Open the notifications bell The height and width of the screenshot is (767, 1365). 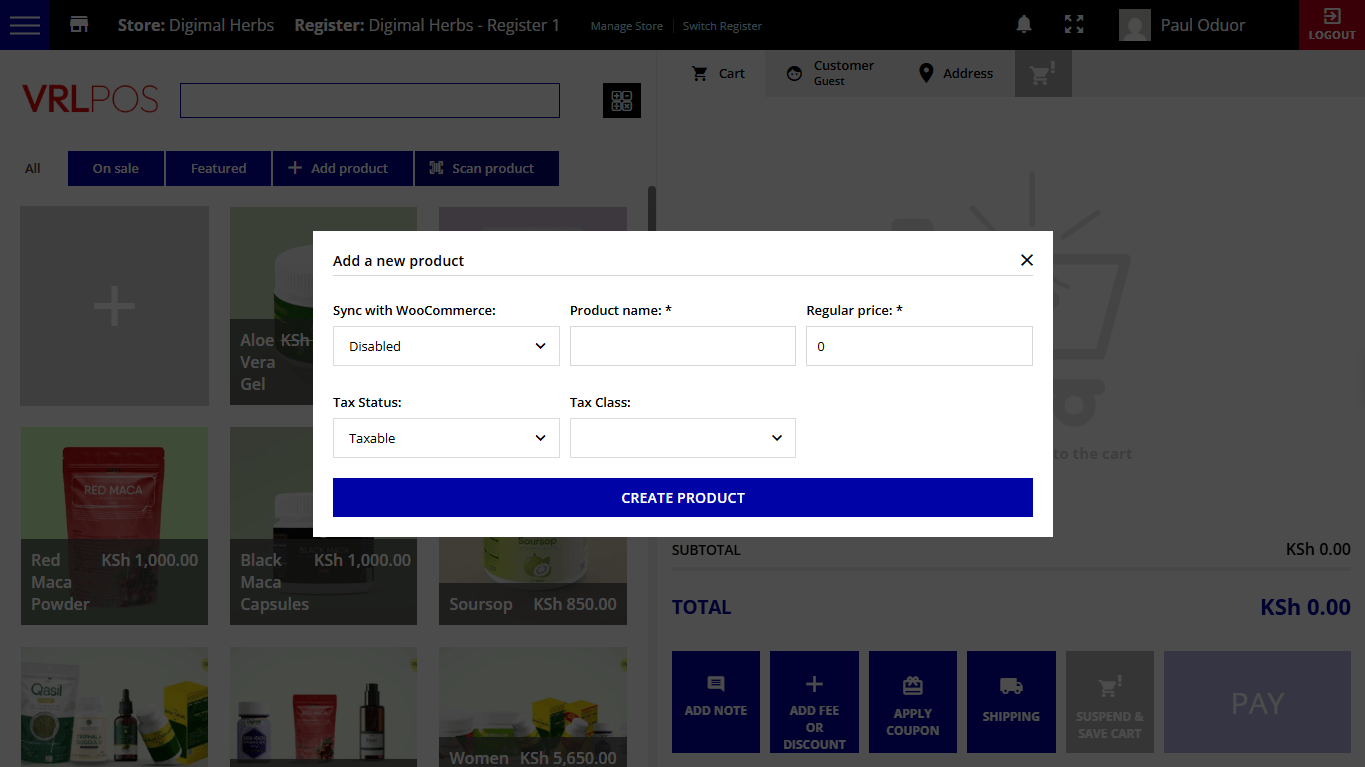pos(1023,25)
